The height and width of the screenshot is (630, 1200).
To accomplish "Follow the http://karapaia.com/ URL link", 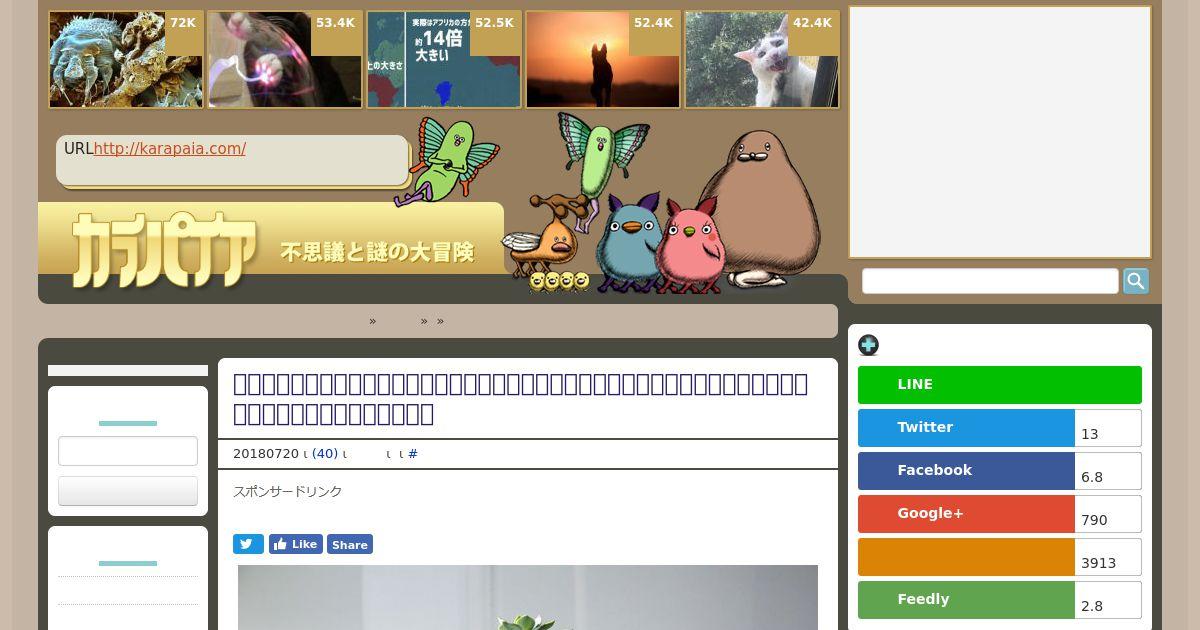I will click(x=170, y=149).
